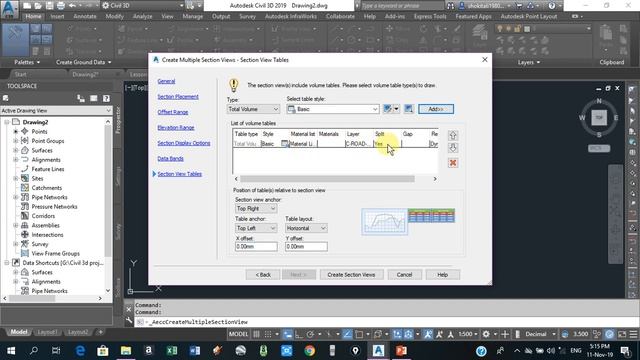This screenshot has height=360, width=640.
Task: Toggle grid display in status bar
Action: (256, 334)
